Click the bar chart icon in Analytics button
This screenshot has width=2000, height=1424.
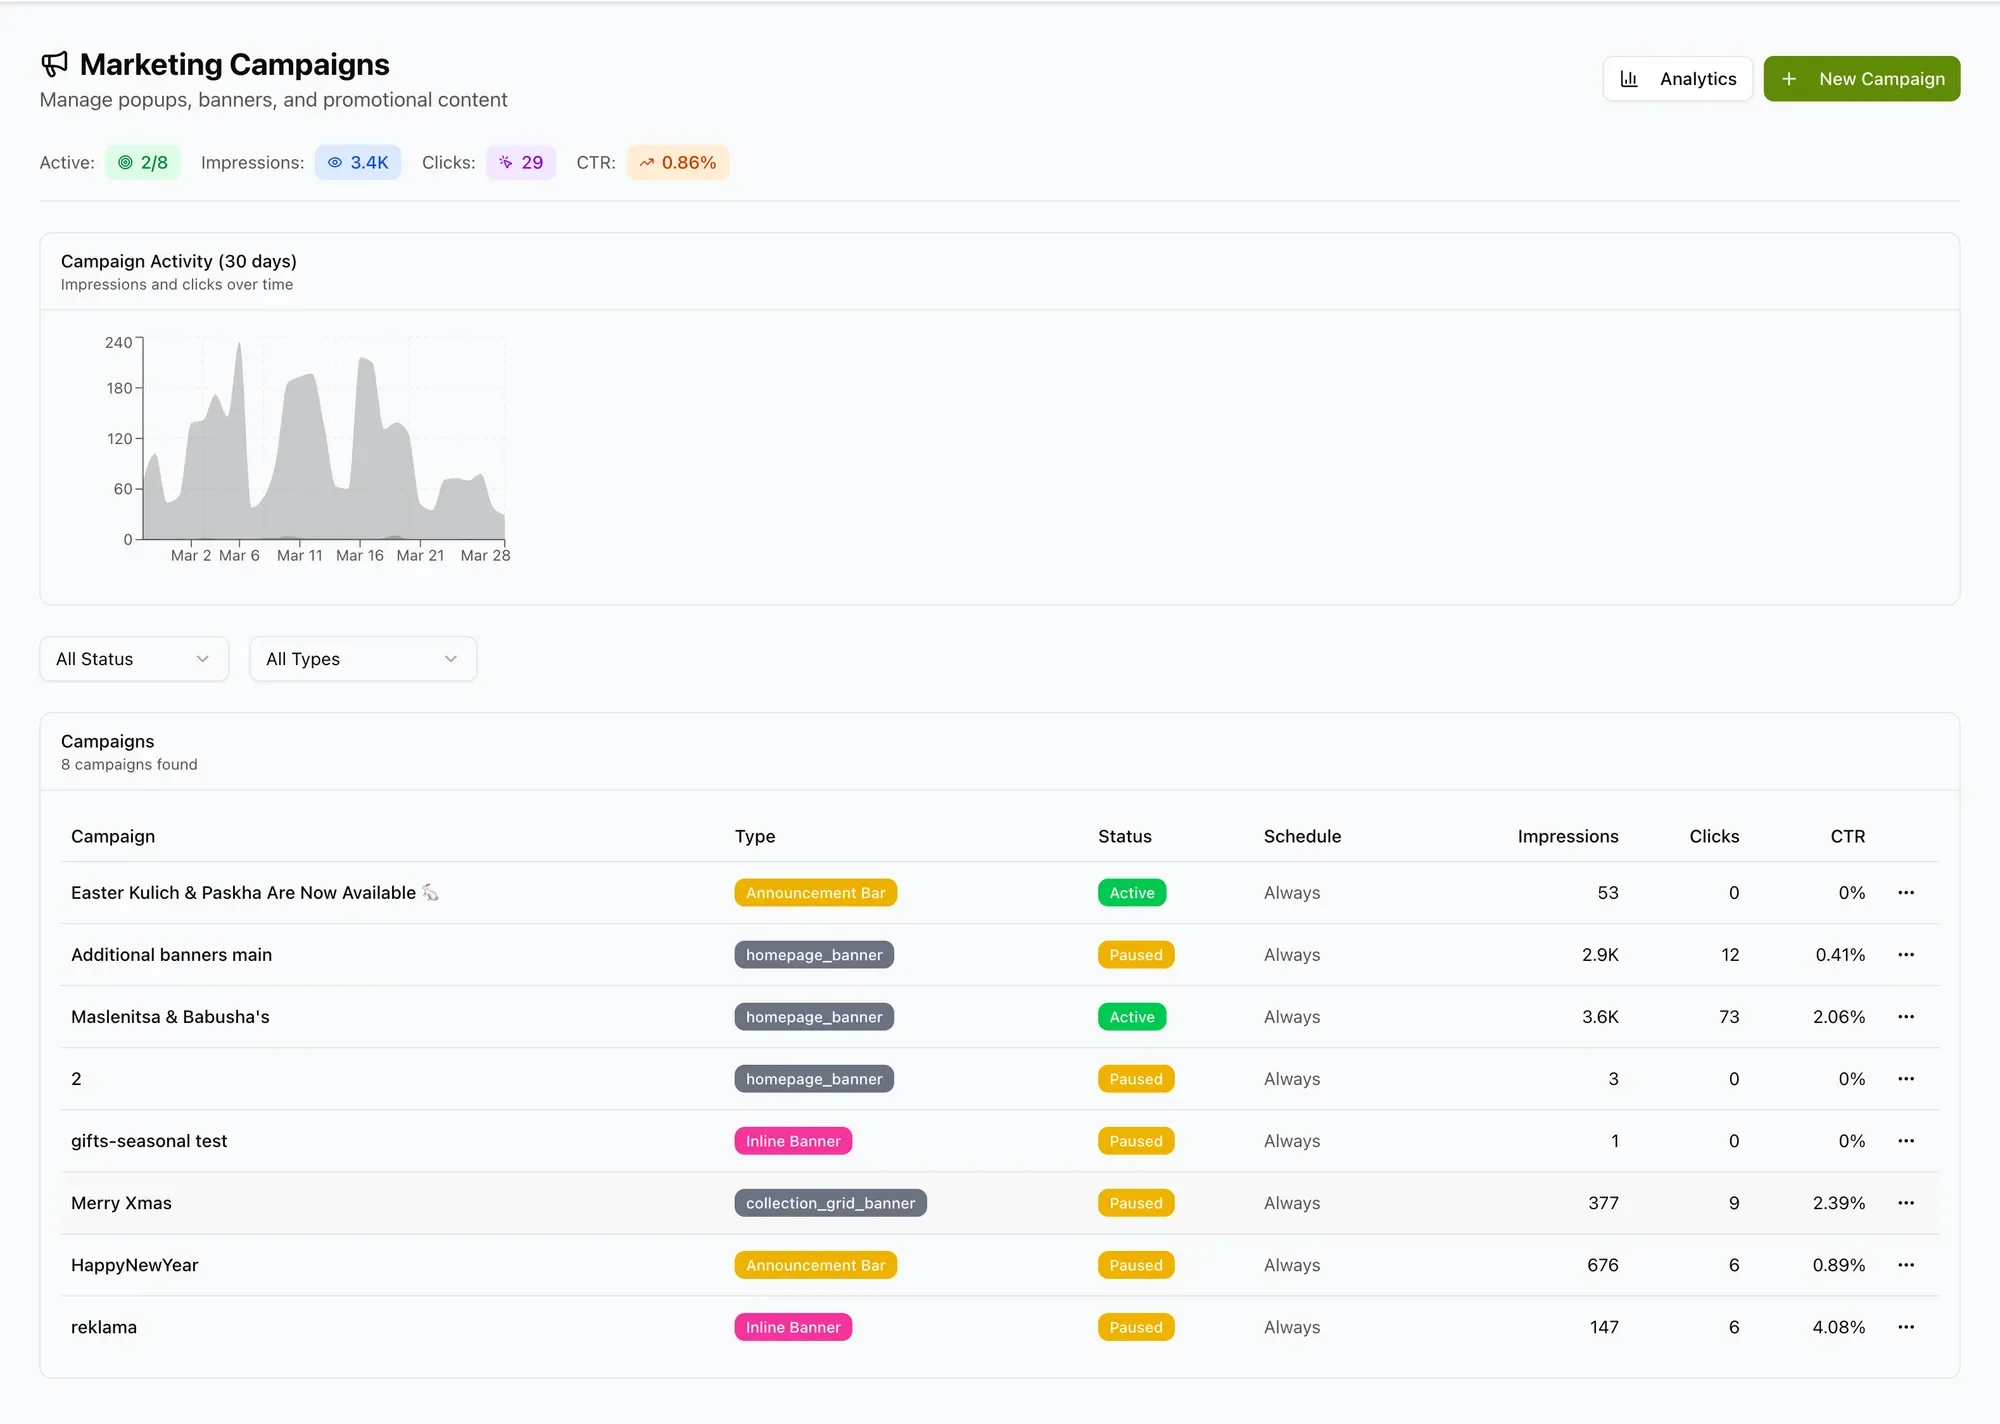click(1629, 78)
